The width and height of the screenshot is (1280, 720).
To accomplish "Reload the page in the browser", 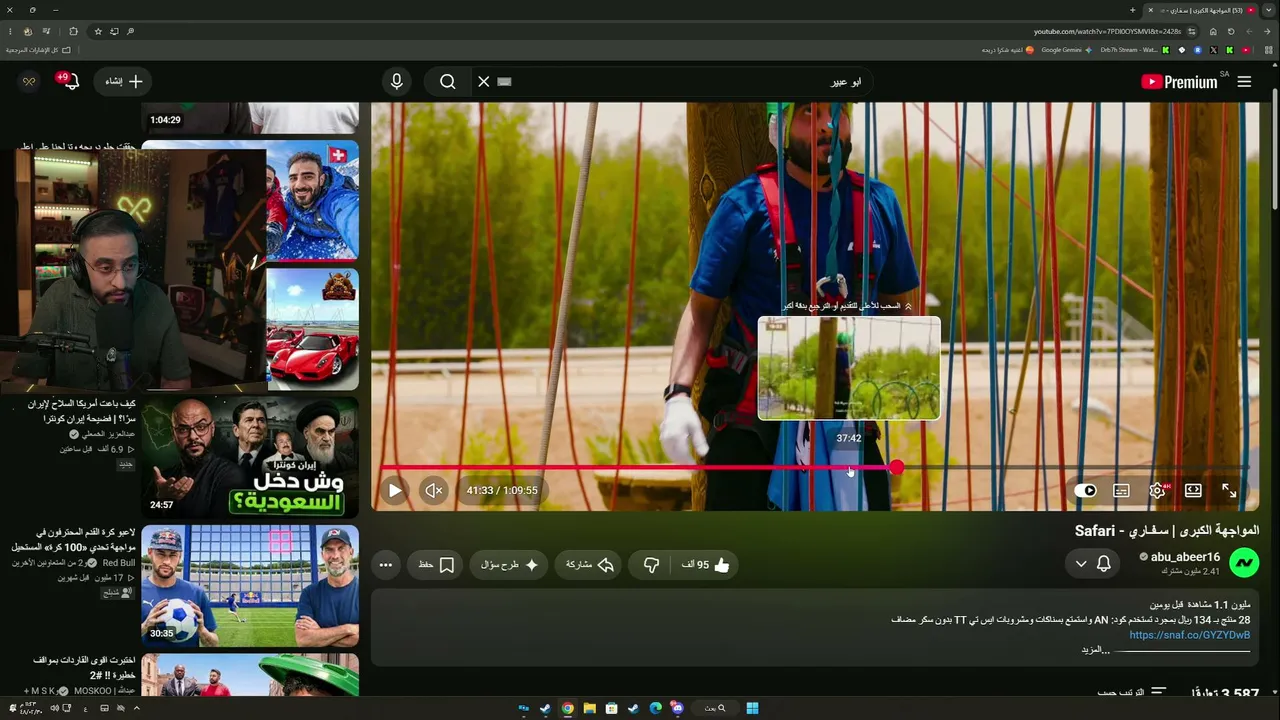I will coord(1231,31).
